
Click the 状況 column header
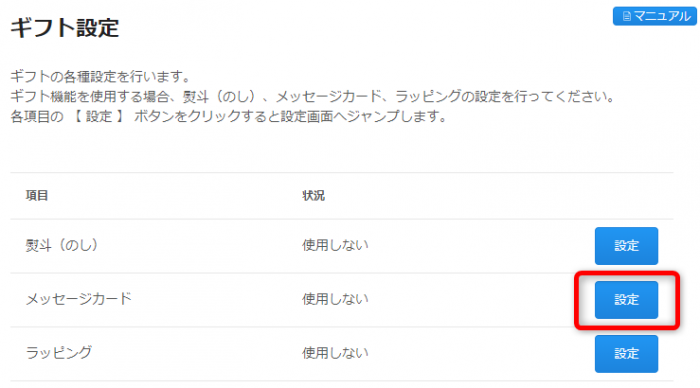(x=313, y=196)
